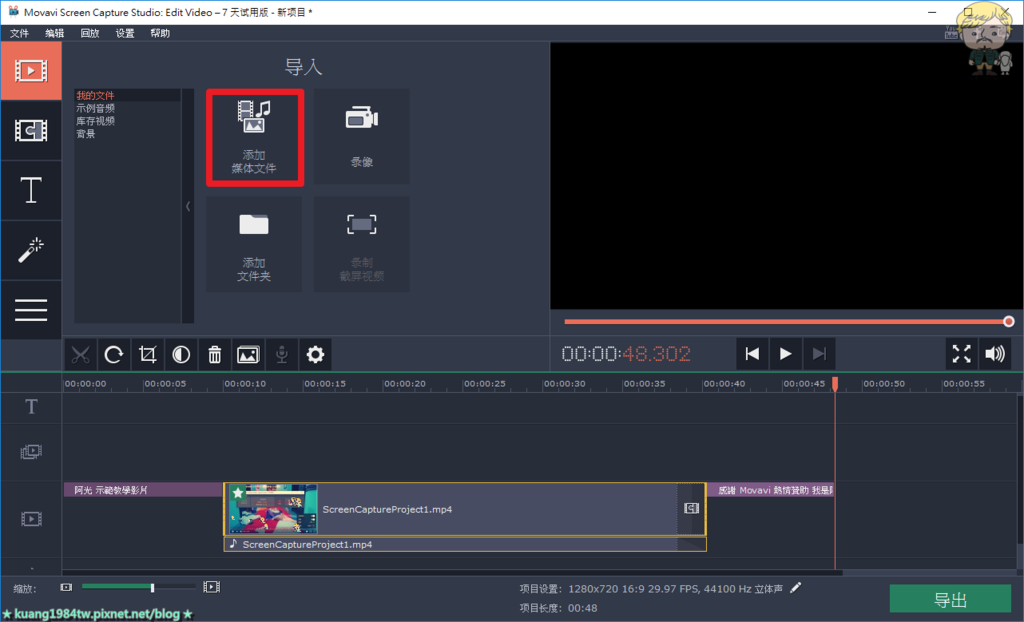Open the Titles tab with T icon

[31, 190]
